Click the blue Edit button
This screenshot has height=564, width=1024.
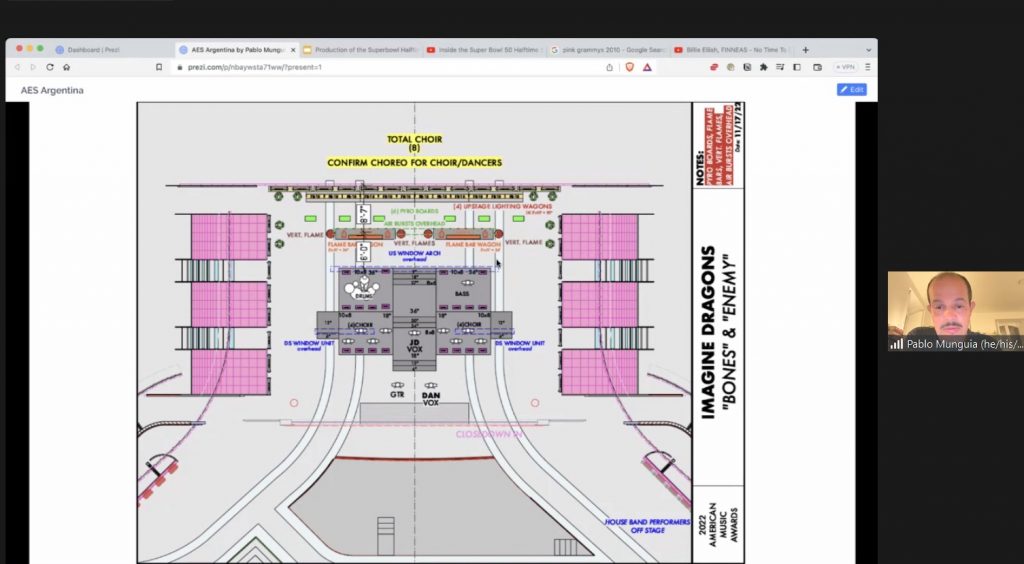click(851, 90)
